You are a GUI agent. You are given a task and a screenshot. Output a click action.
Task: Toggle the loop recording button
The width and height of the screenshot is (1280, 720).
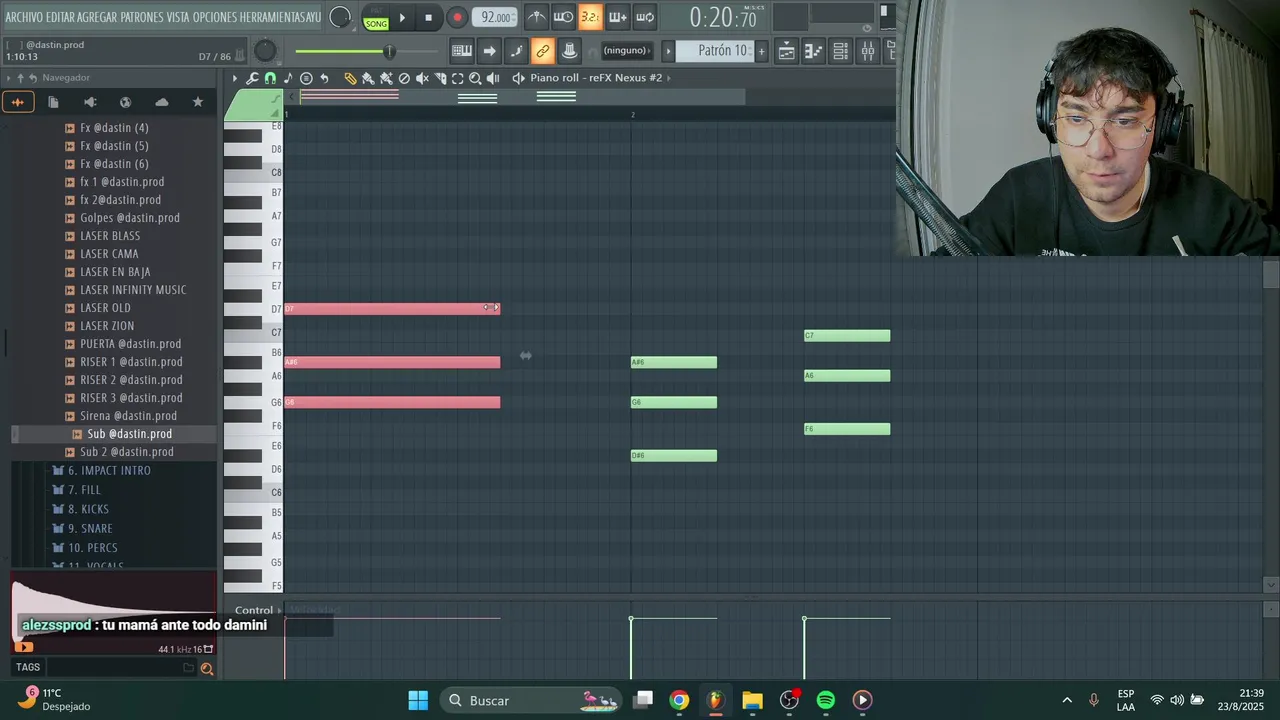[645, 17]
